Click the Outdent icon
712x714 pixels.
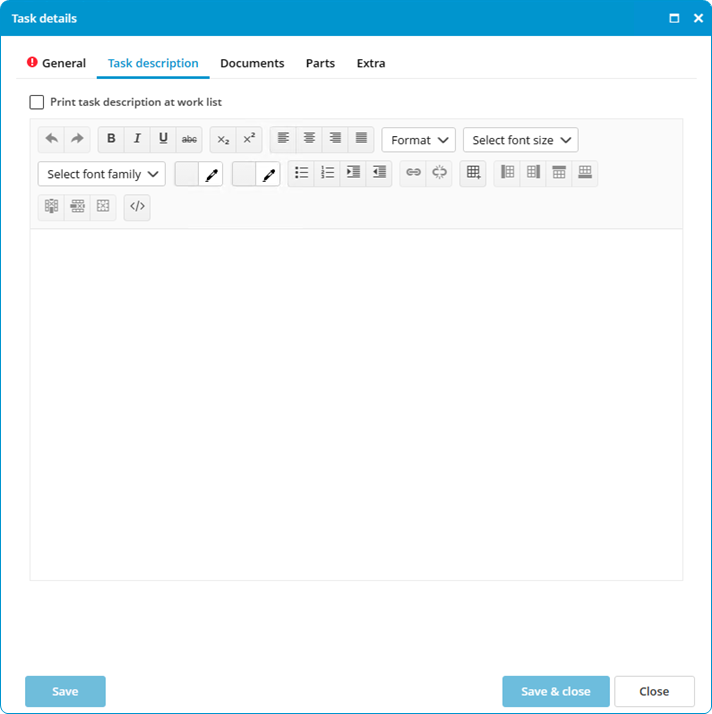point(379,173)
